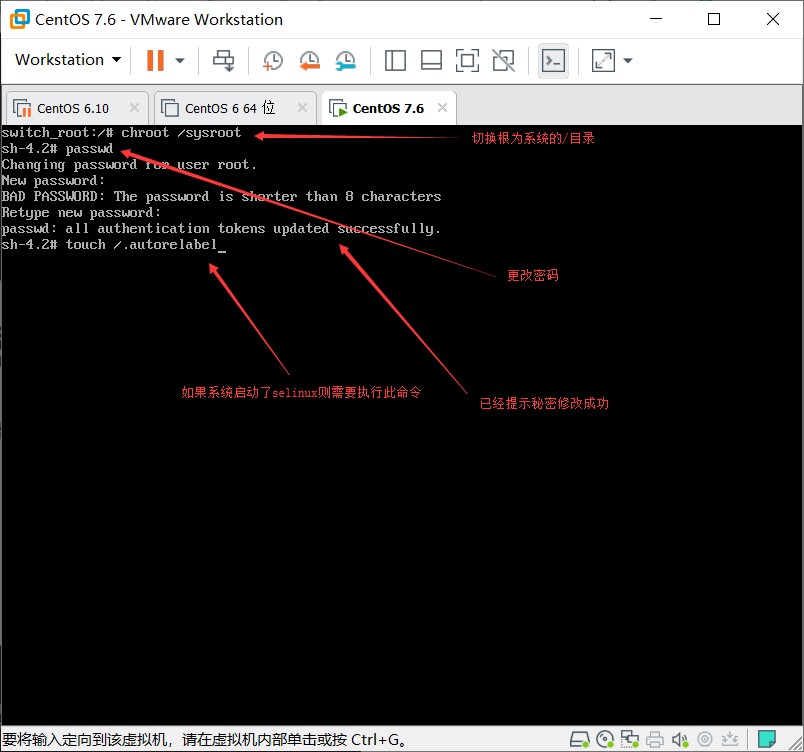This screenshot has height=752, width=804.
Task: Send Ctrl+Alt+Del to the virtual machine
Action: (224, 60)
